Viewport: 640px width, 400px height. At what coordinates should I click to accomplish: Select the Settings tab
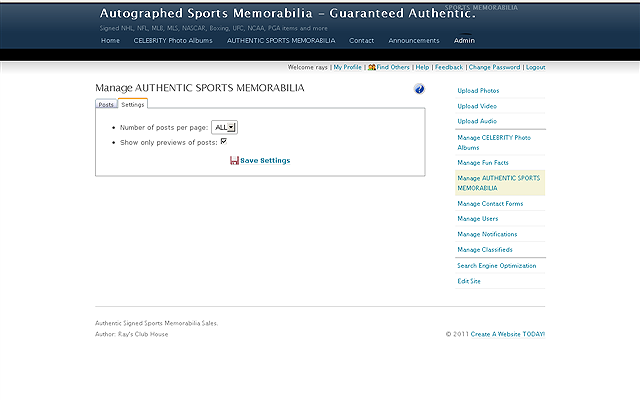pyautogui.click(x=133, y=104)
